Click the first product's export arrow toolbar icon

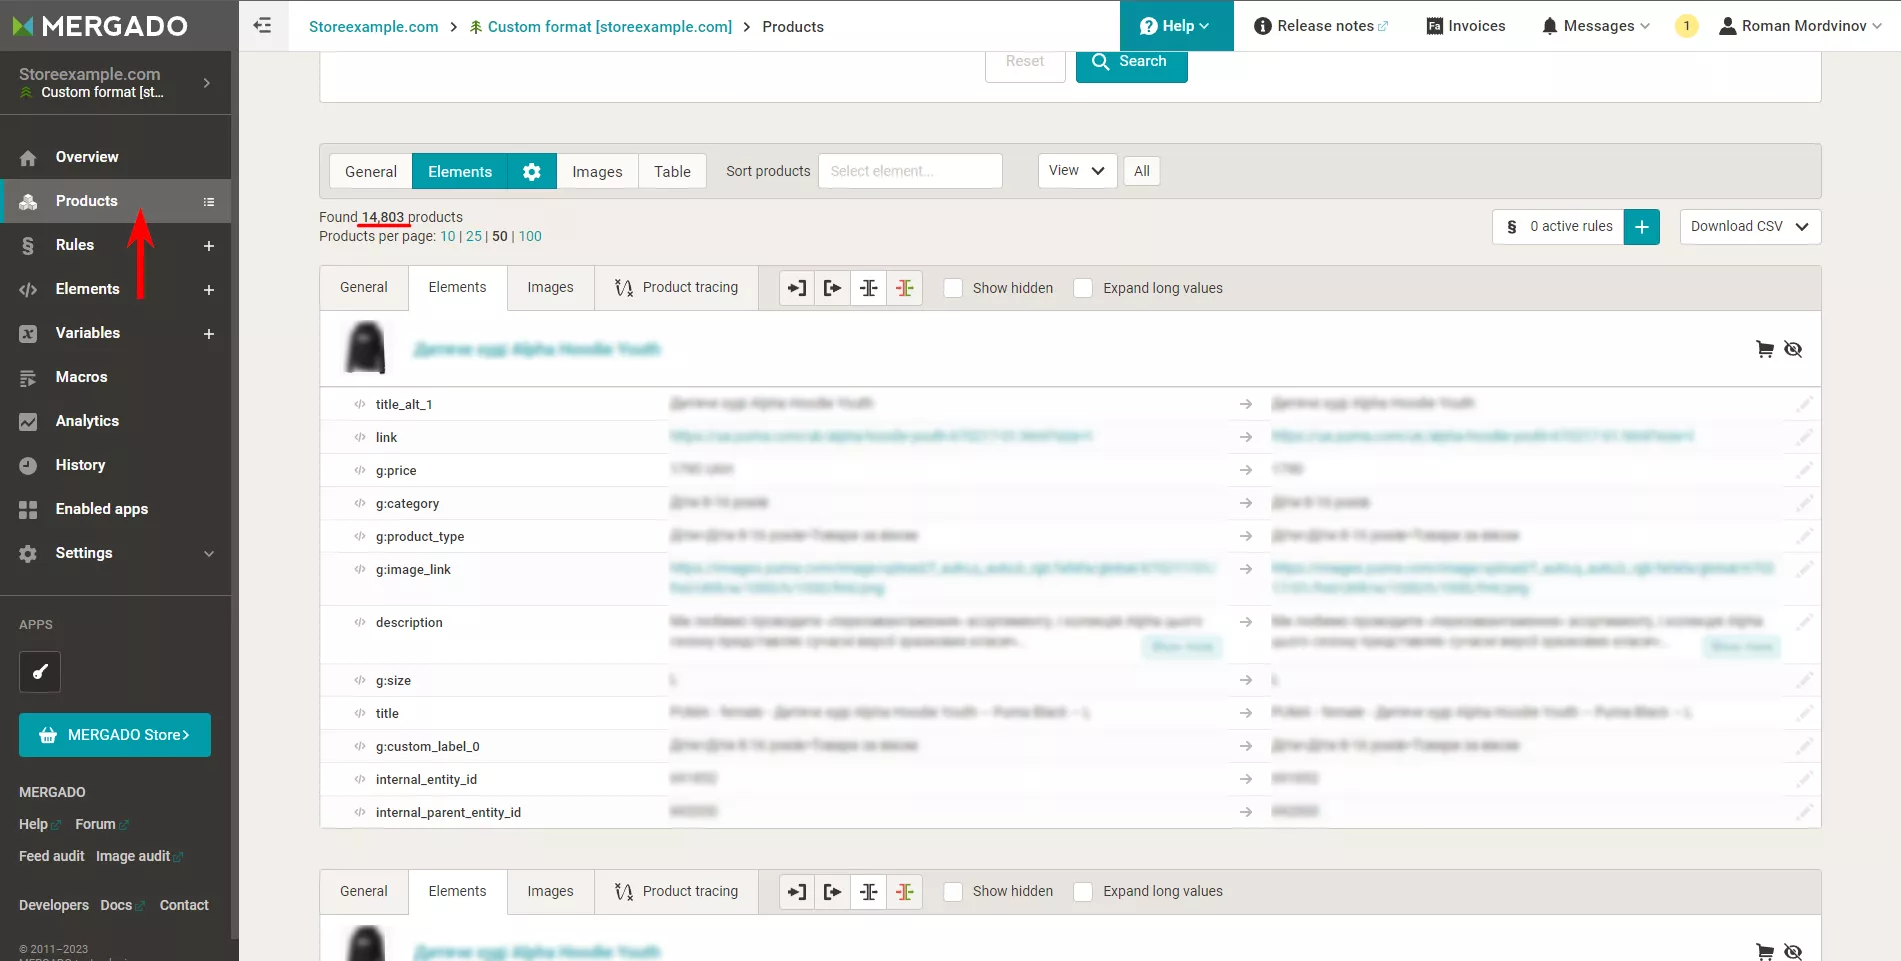833,288
